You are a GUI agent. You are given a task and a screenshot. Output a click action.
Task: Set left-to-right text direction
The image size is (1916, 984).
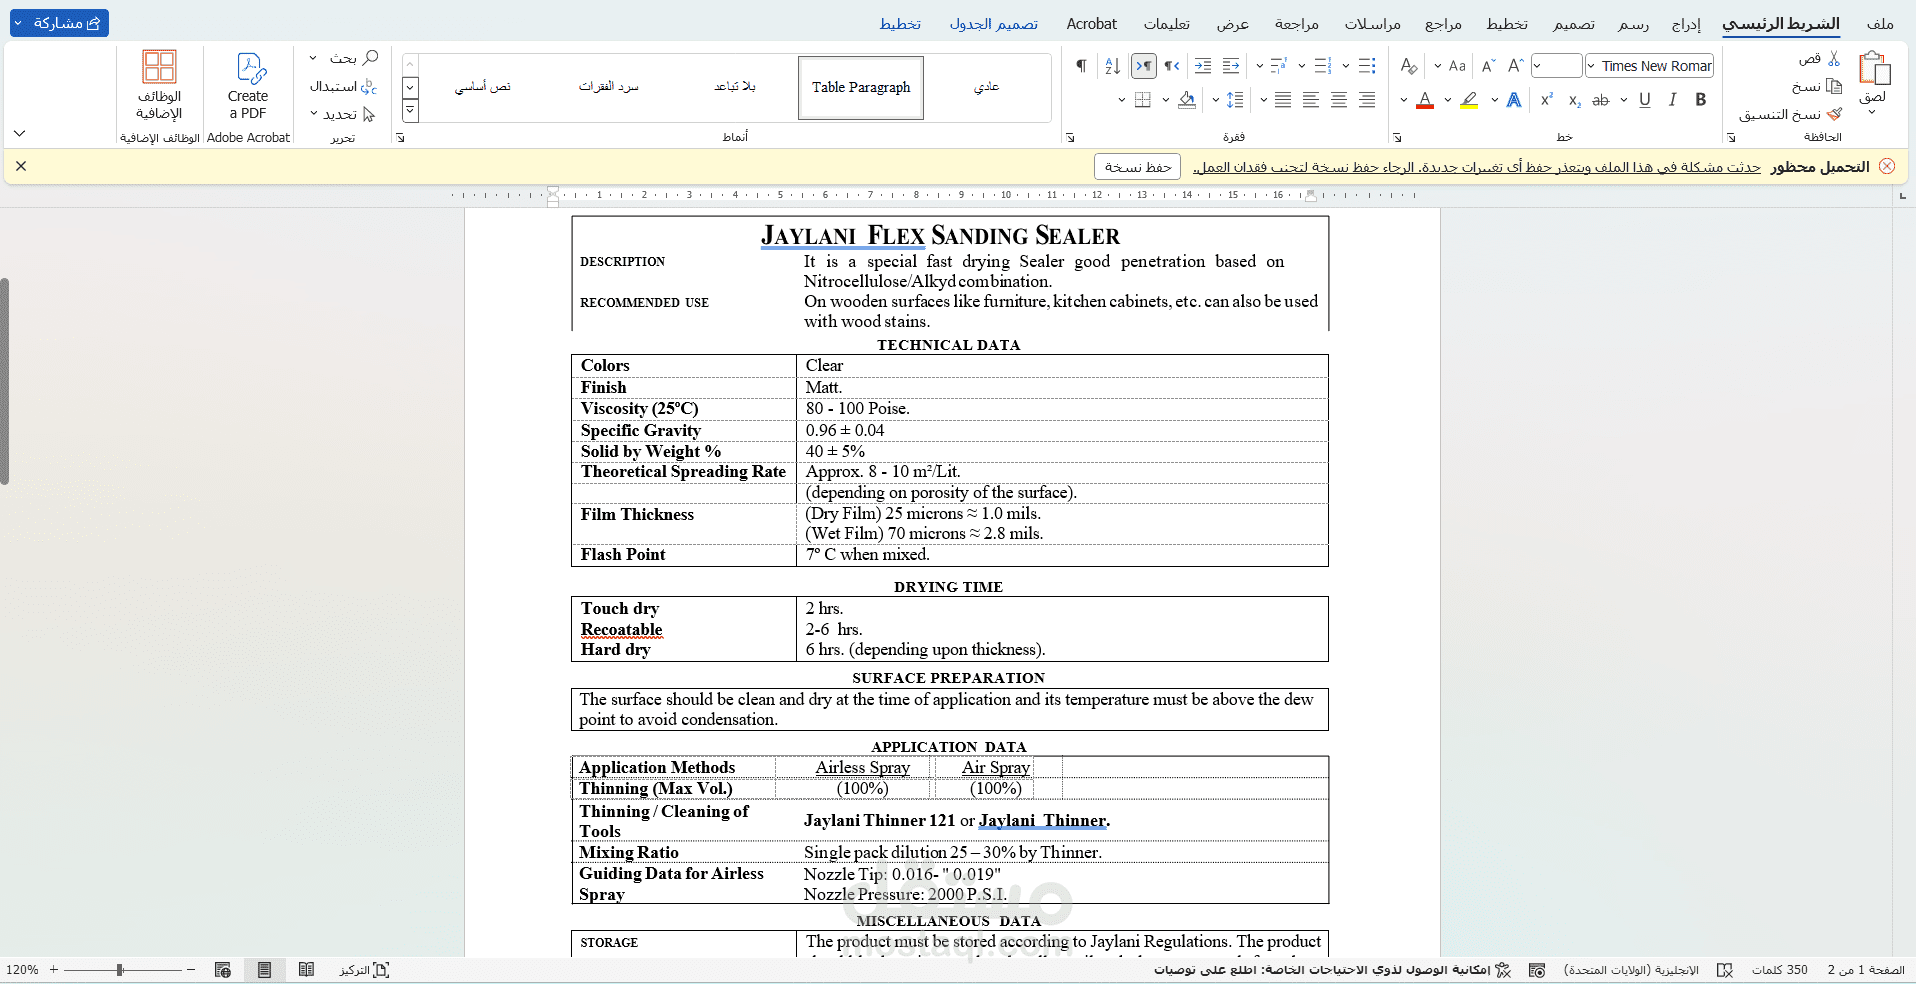1143,66
